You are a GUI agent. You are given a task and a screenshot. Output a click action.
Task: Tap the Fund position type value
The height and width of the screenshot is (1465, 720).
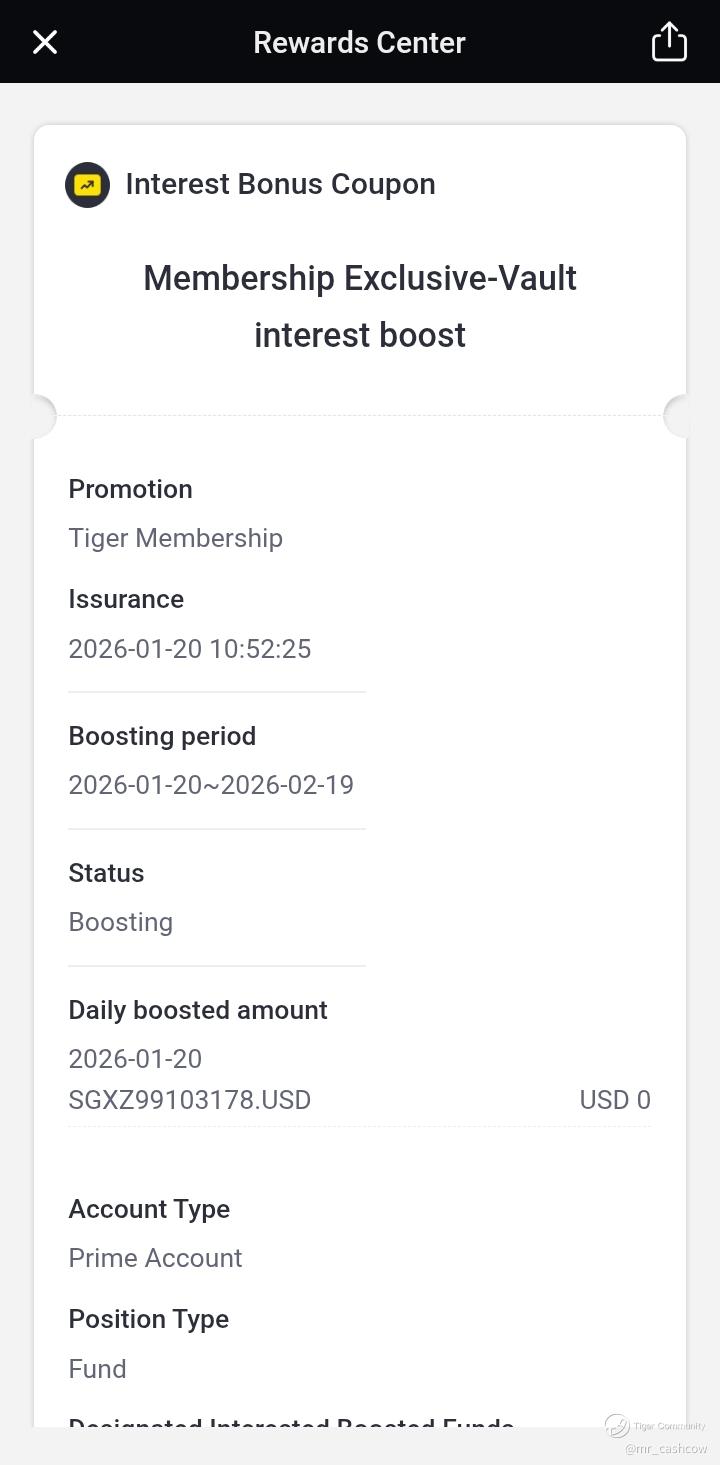click(x=97, y=1369)
